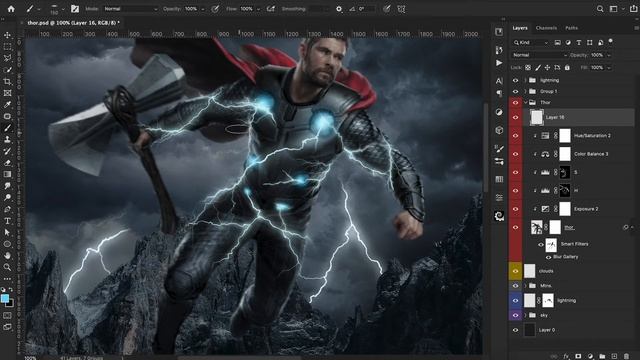
Task: Switch to the Channels tab
Action: click(546, 28)
